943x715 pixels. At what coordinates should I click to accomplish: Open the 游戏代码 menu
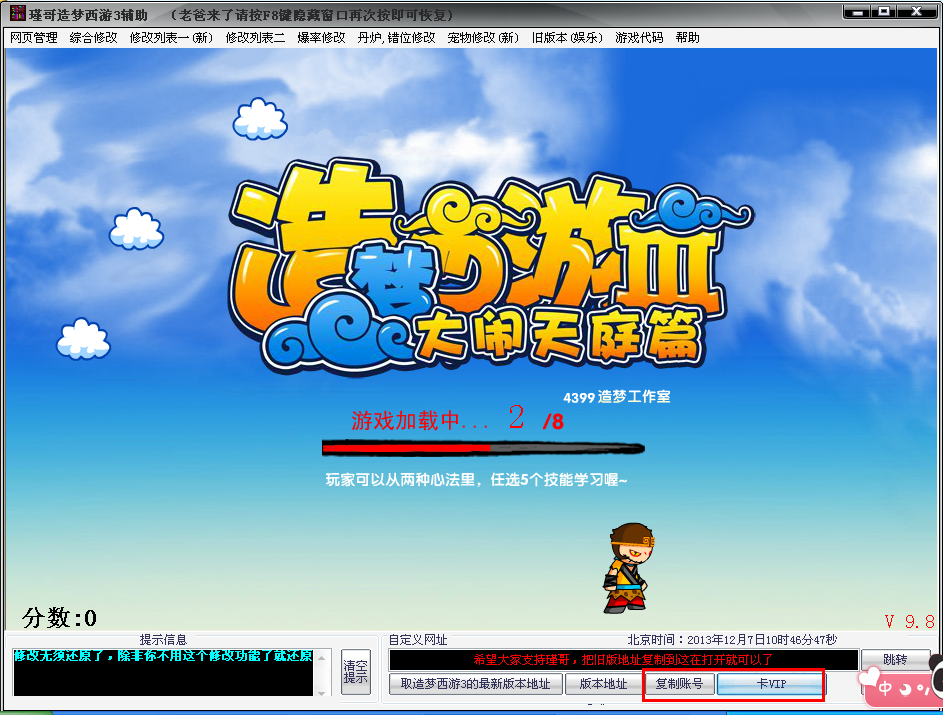tap(639, 38)
